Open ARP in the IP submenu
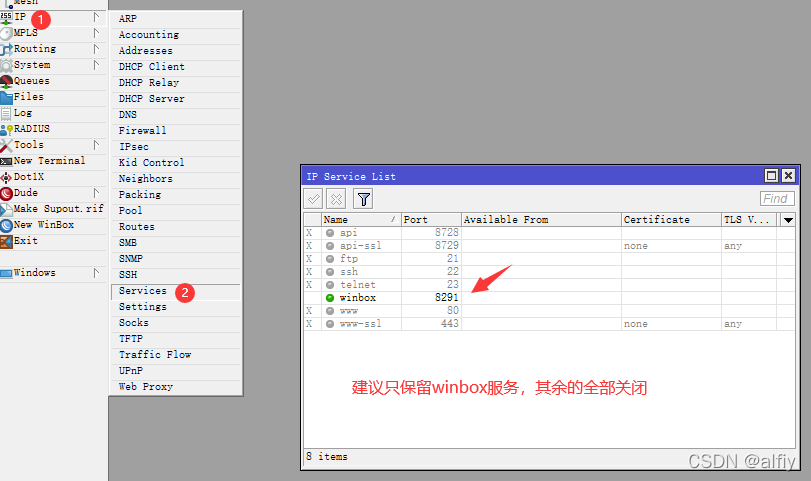811x481 pixels. pos(176,19)
